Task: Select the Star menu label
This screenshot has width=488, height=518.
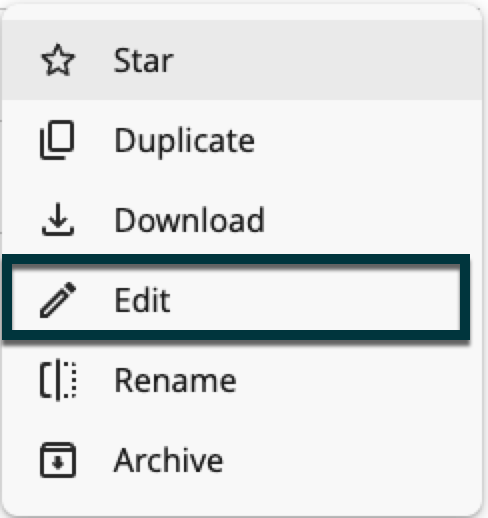Action: click(143, 60)
